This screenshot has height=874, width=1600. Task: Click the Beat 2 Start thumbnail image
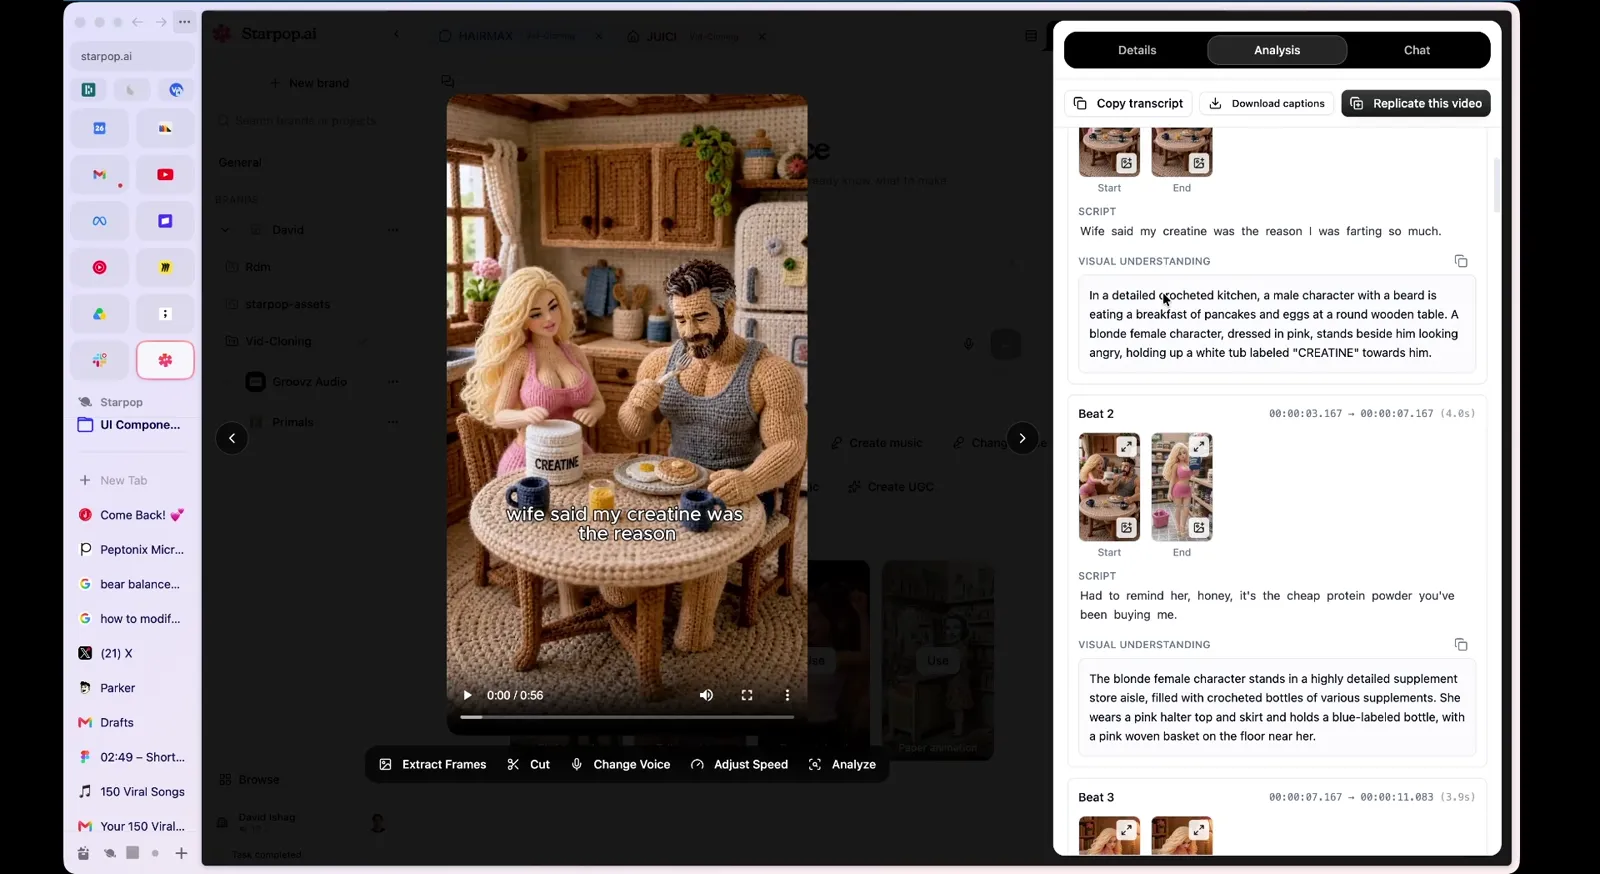pyautogui.click(x=1109, y=487)
